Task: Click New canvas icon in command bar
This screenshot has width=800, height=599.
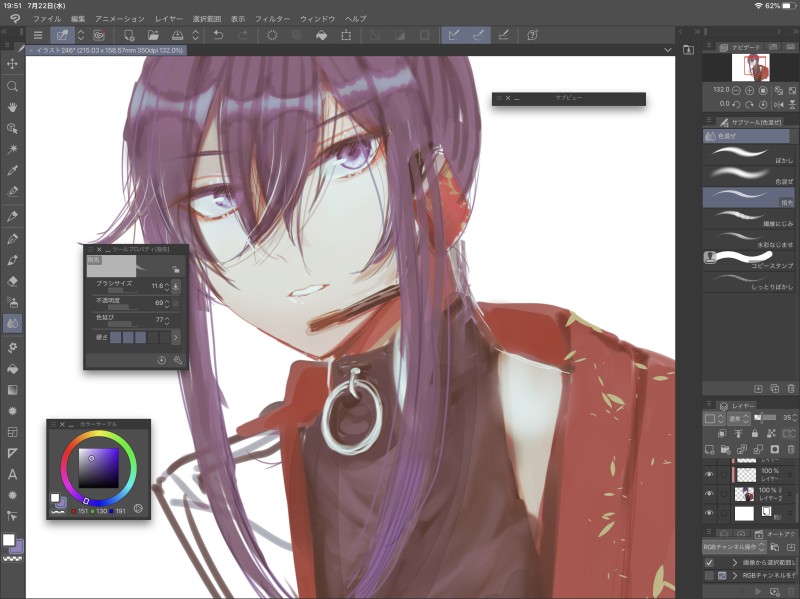Action: 129,35
